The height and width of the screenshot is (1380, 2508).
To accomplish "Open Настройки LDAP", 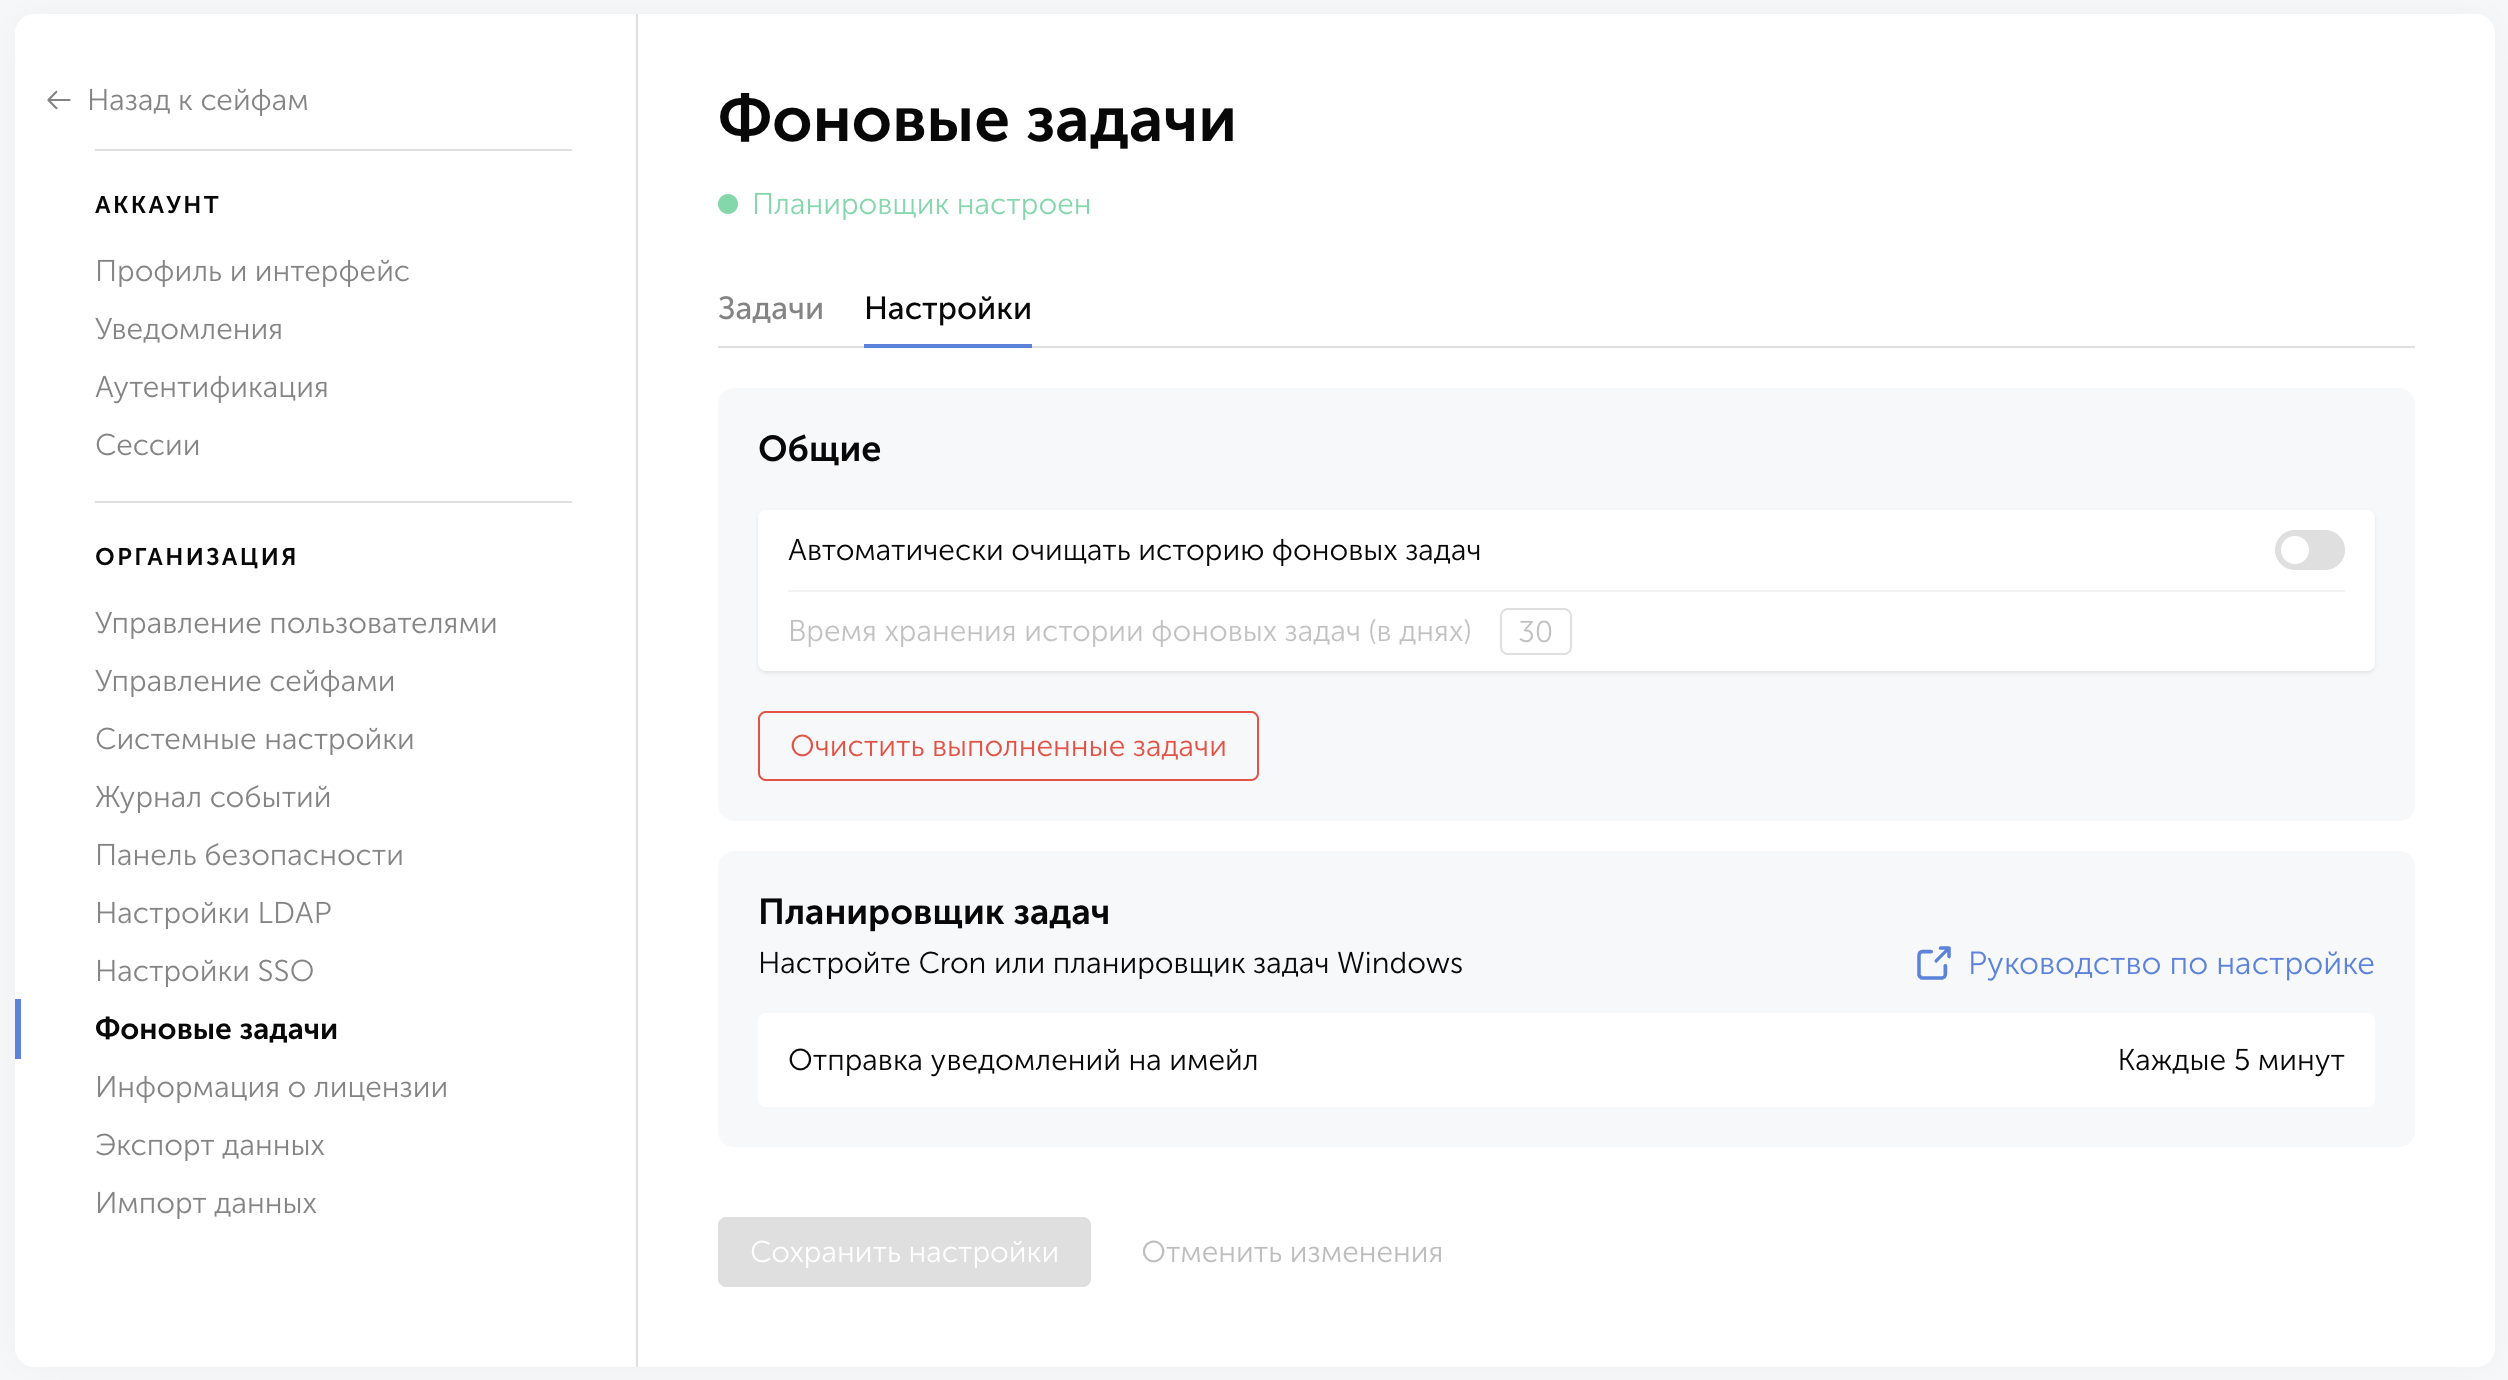I will (x=214, y=913).
